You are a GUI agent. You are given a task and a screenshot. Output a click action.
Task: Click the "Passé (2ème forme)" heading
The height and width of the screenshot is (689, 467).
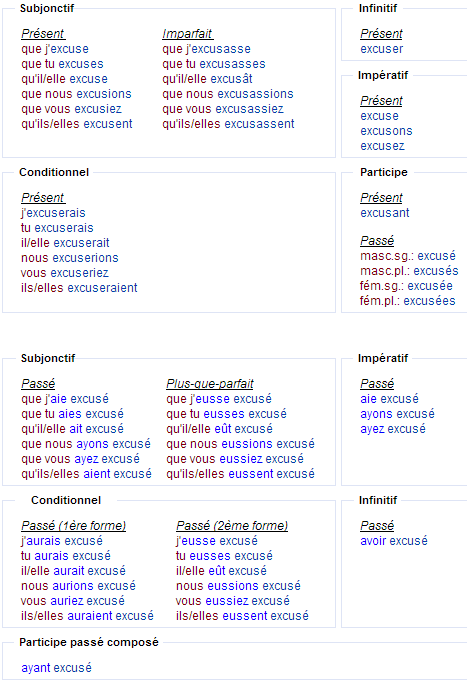click(x=232, y=526)
